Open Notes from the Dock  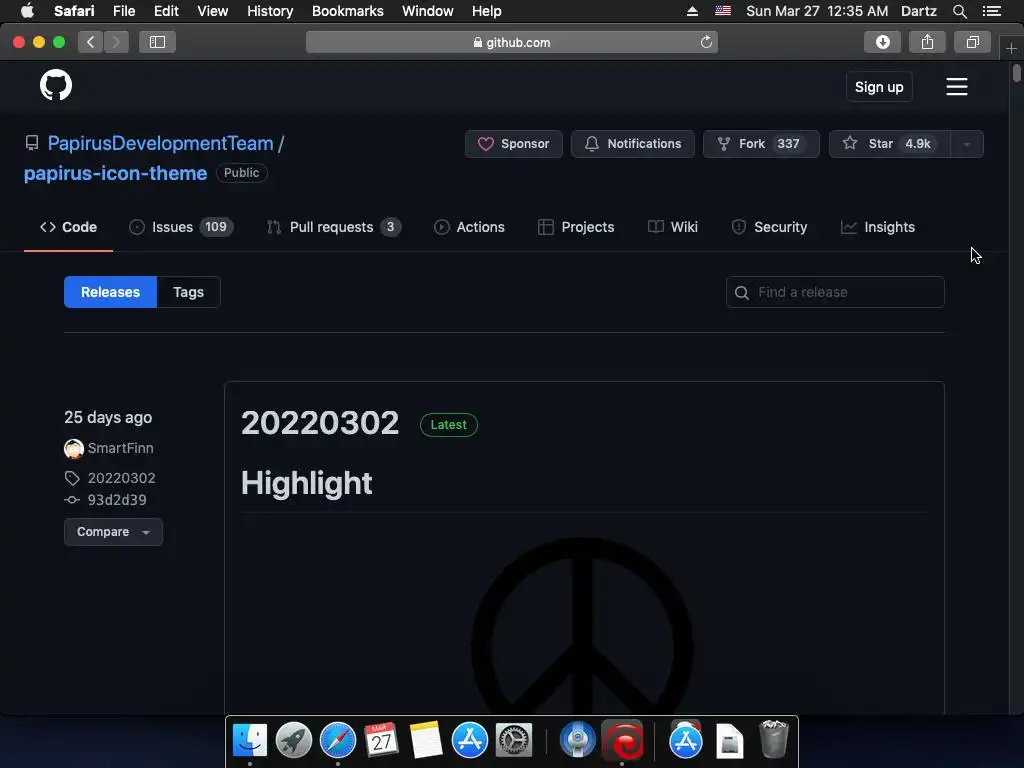click(426, 741)
